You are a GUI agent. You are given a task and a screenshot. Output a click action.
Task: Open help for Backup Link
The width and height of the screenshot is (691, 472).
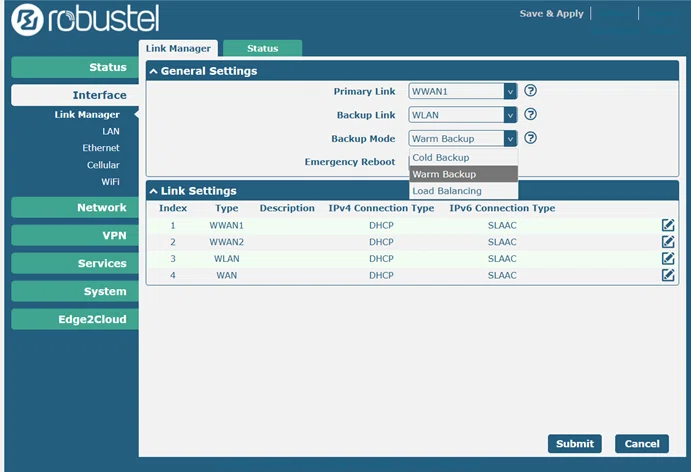[531, 115]
